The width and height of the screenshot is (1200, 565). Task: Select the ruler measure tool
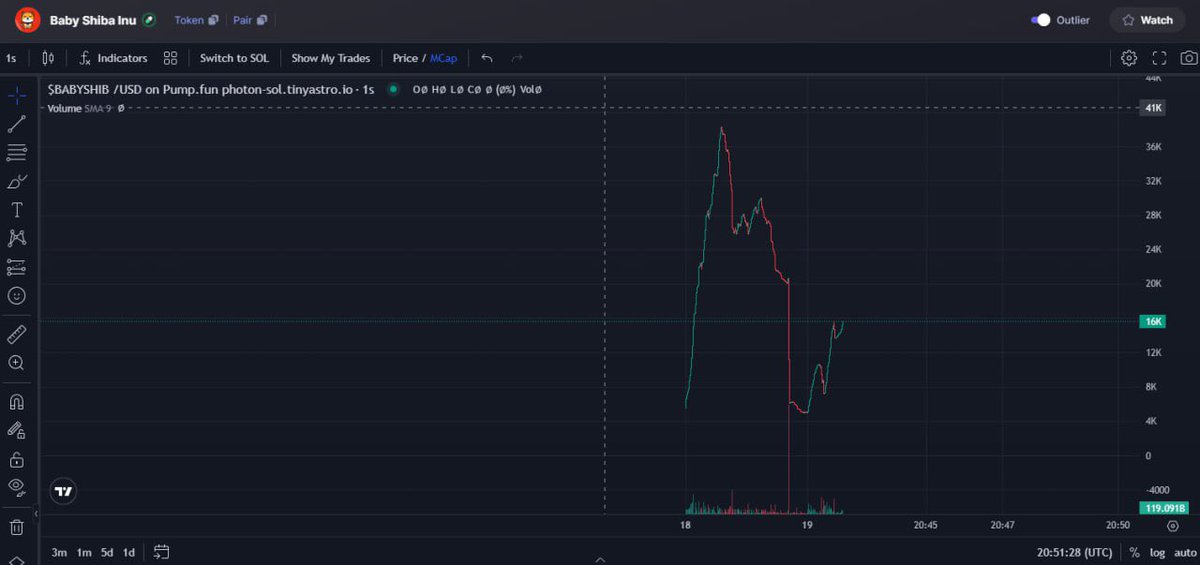[17, 334]
